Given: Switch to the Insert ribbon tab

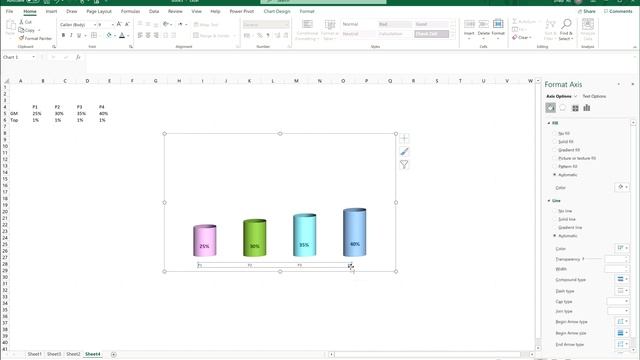Looking at the screenshot, I should [x=51, y=11].
